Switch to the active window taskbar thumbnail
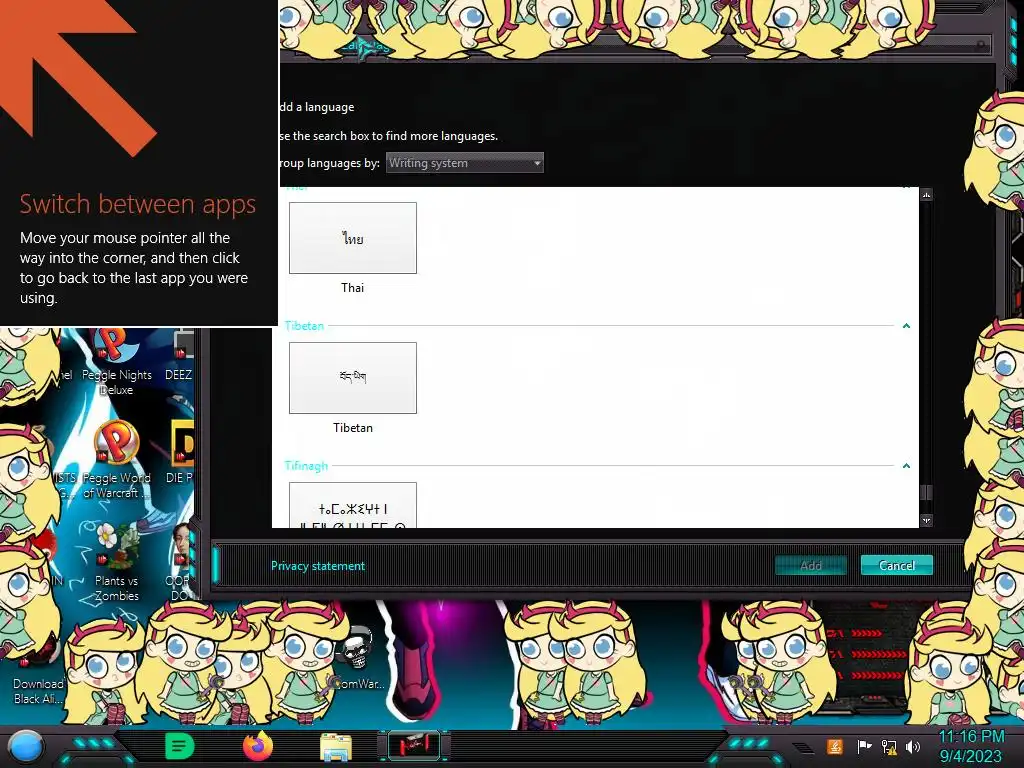The image size is (1024, 768). pos(414,746)
